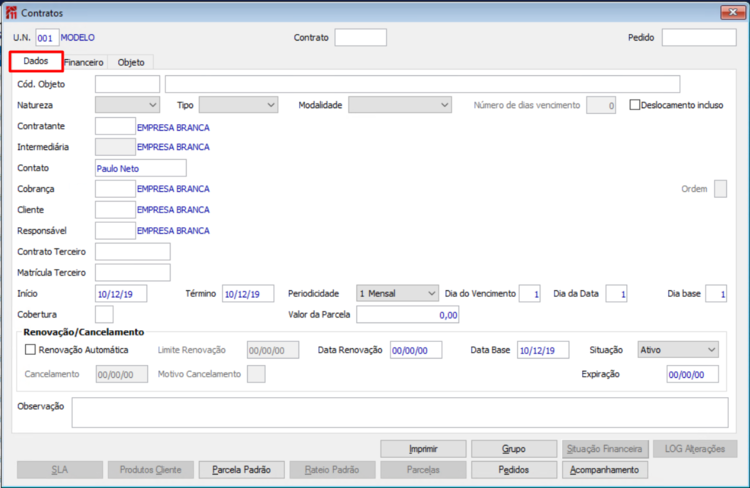Click the Matrícula Terceiro field

132,273
